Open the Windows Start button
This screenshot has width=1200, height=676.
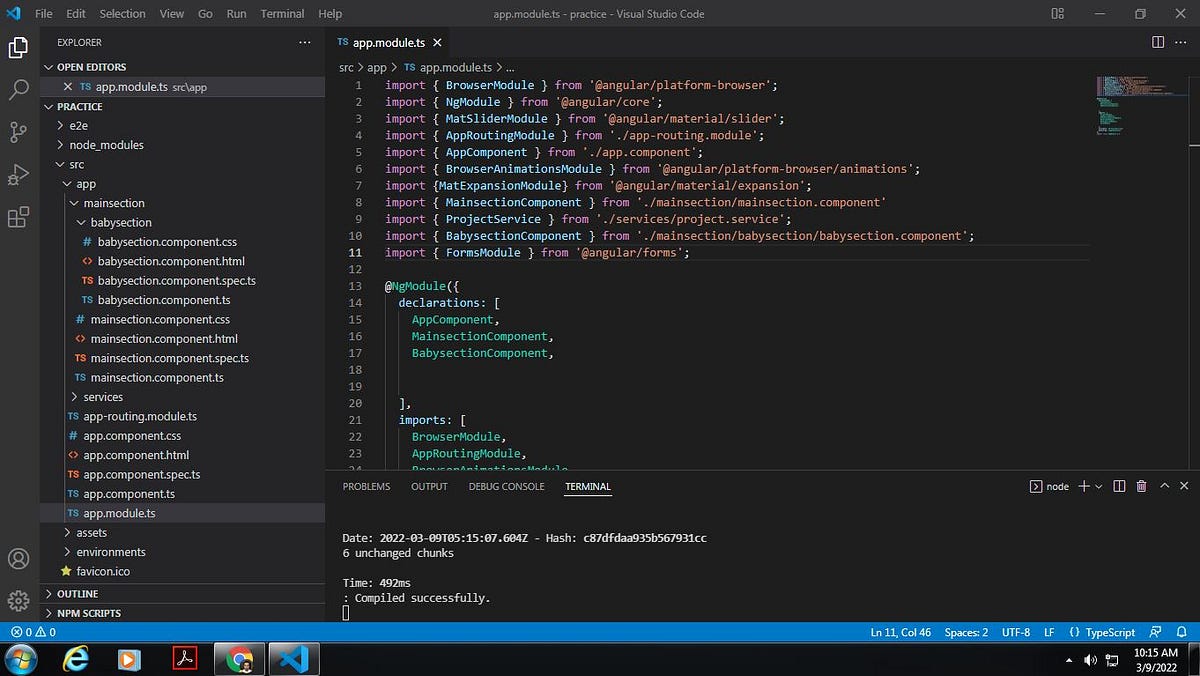[x=20, y=660]
